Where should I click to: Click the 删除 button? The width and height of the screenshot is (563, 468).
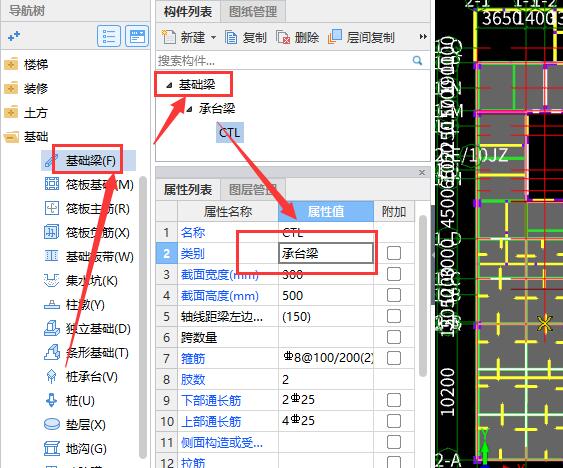[297, 37]
